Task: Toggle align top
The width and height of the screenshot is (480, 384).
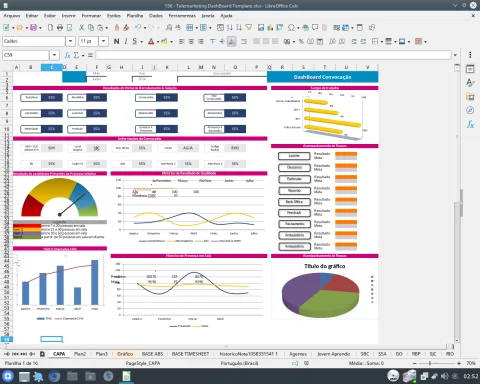Action: (213, 41)
